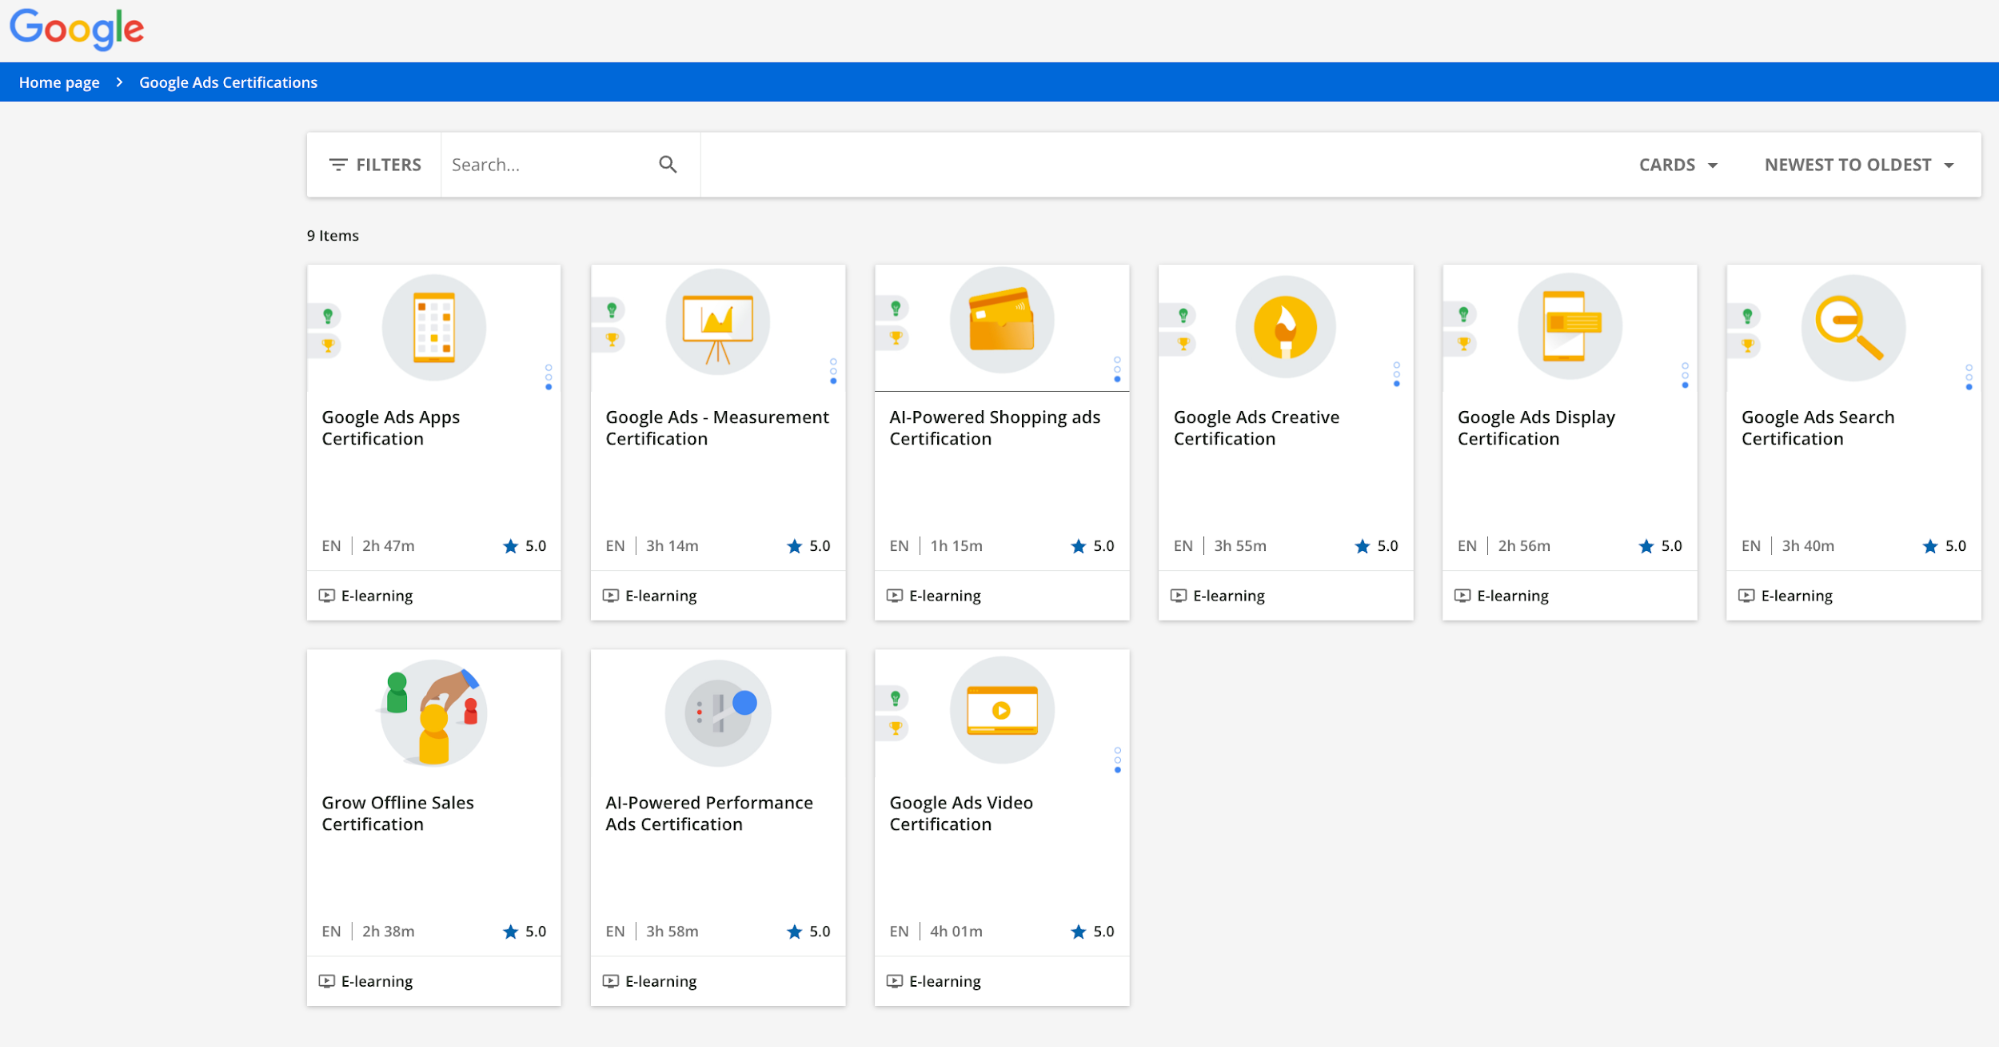Click the 3h 14m duration text
Image resolution: width=1999 pixels, height=1047 pixels.
(672, 546)
